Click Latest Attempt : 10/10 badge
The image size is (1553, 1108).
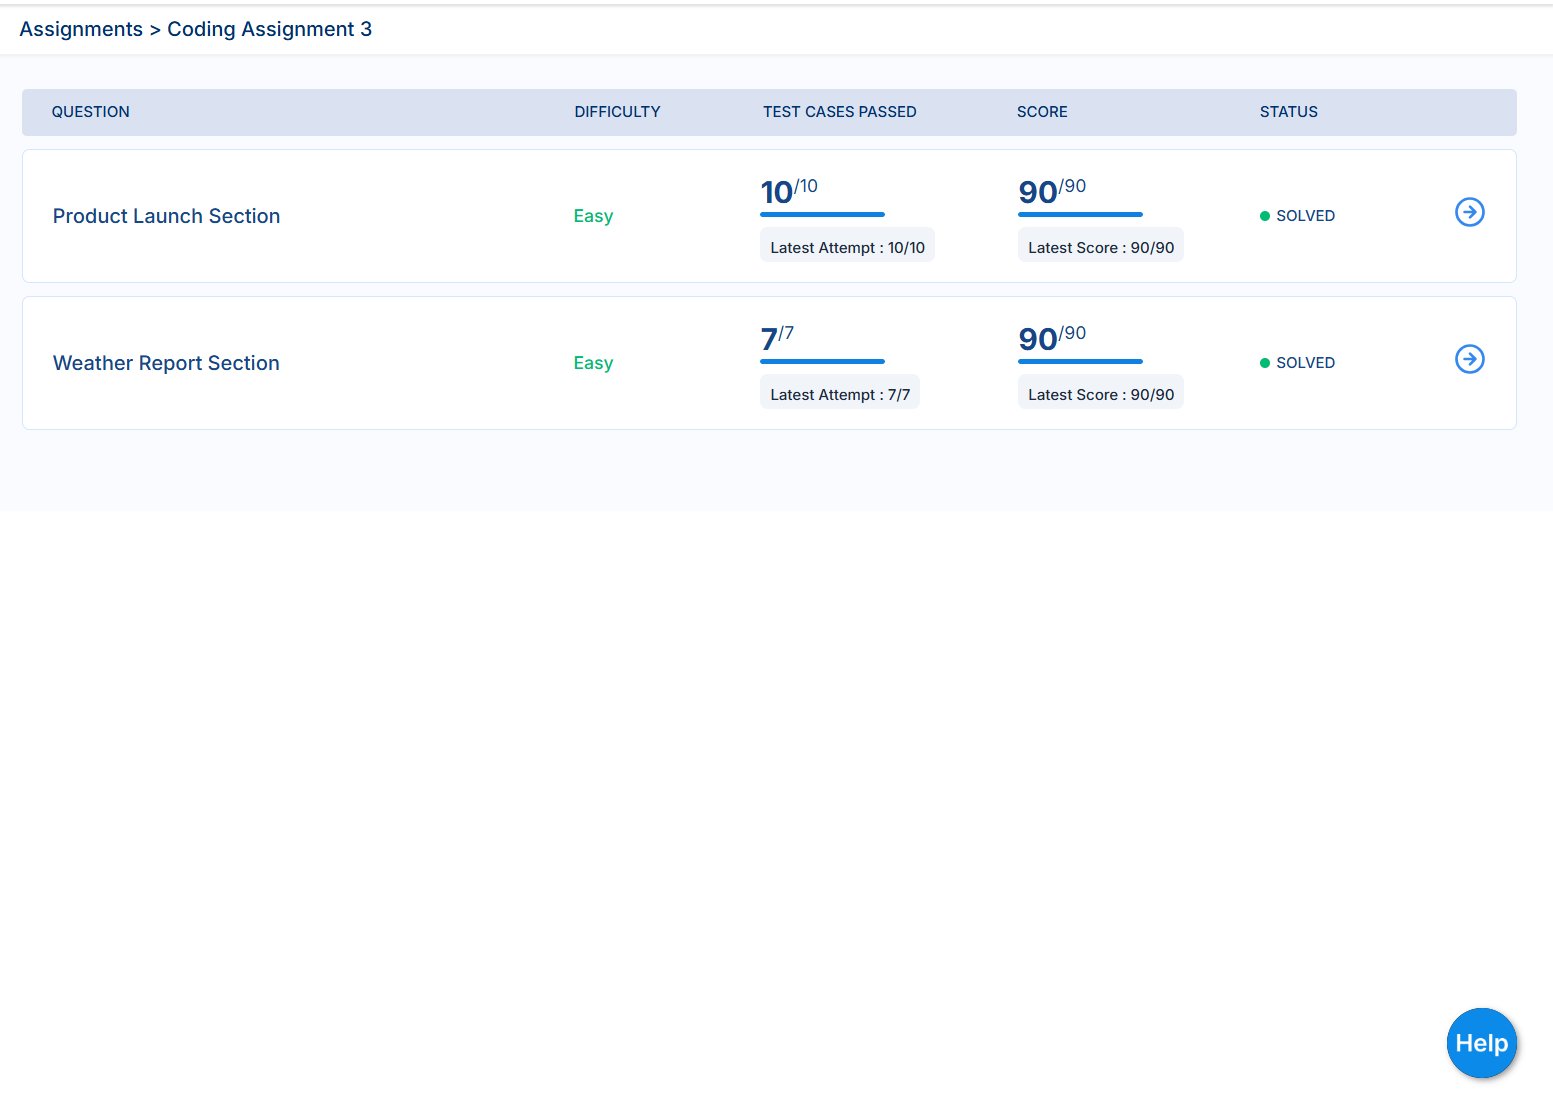click(x=847, y=248)
